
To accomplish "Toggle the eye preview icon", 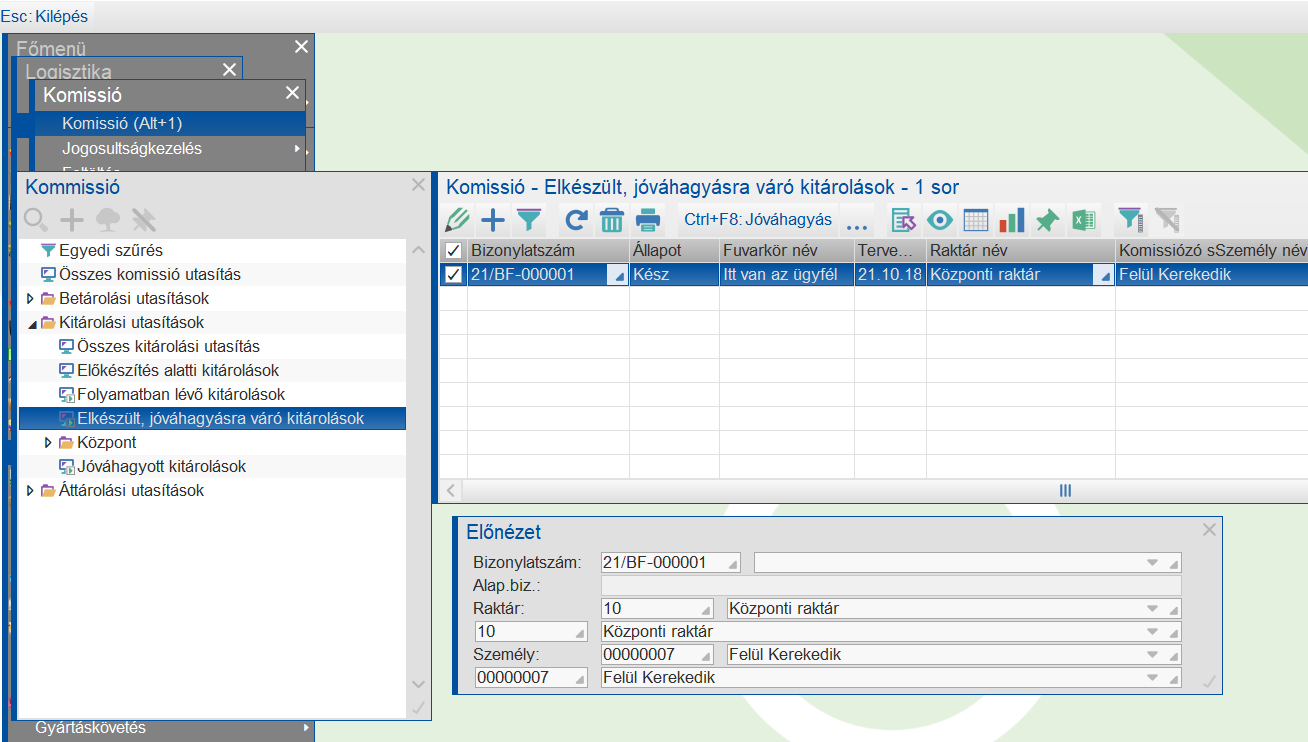I will point(939,220).
